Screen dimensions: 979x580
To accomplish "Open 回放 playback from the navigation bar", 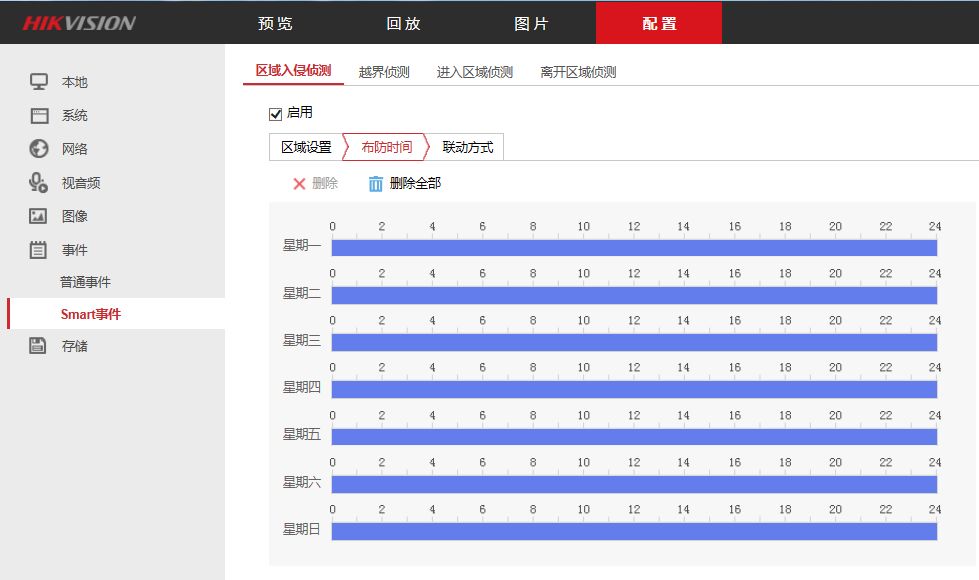I will (403, 21).
